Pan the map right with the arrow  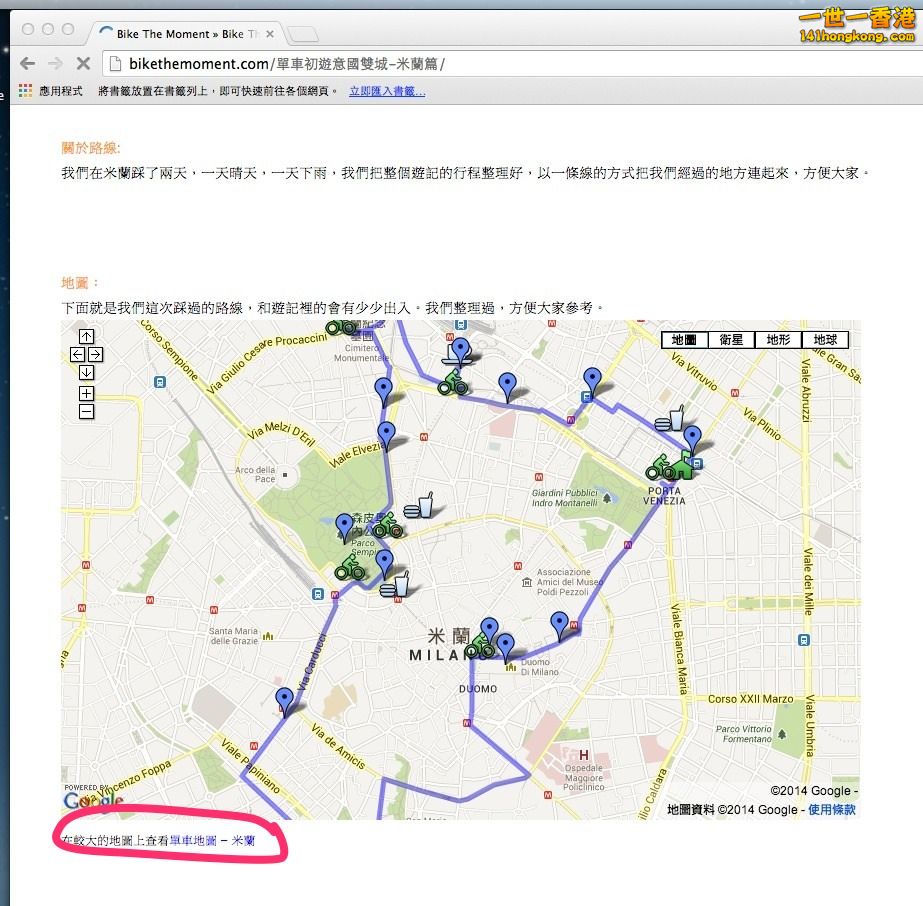click(x=95, y=355)
